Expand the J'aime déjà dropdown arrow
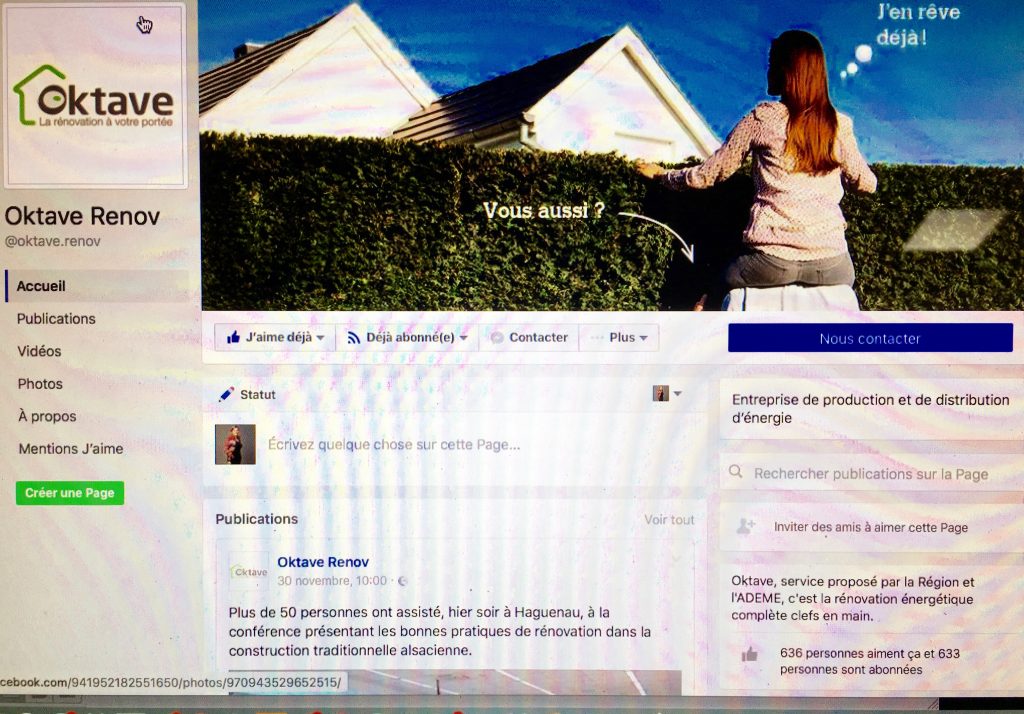The width and height of the screenshot is (1024, 714). click(321, 338)
